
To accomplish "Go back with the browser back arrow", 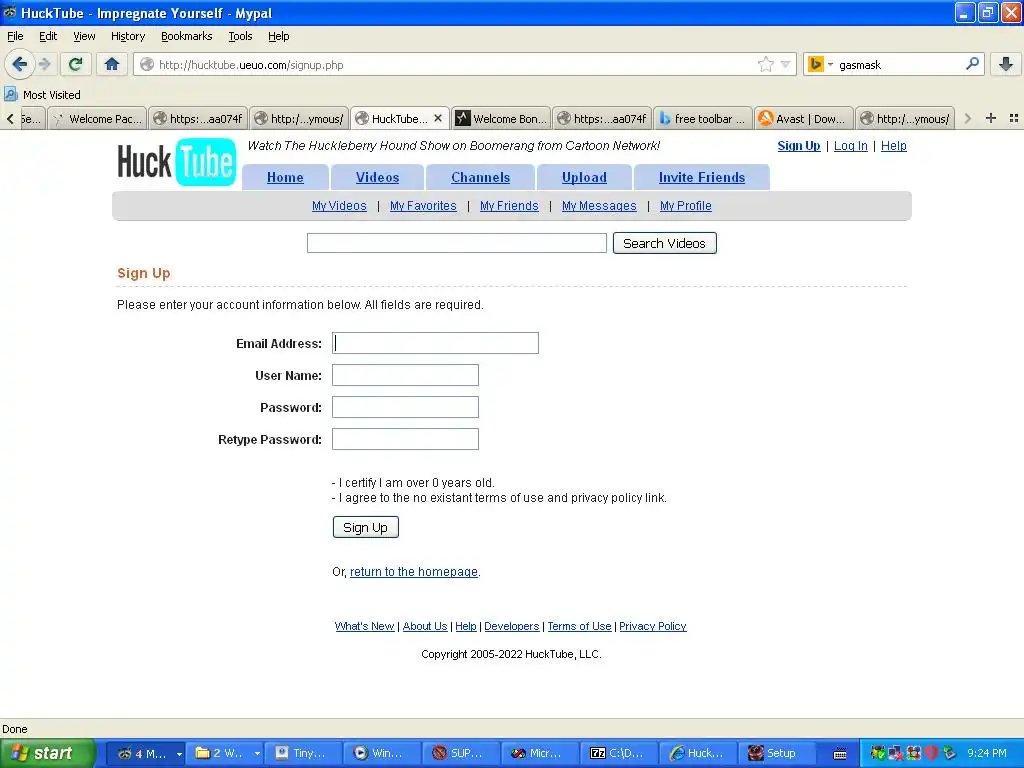I will (20, 64).
